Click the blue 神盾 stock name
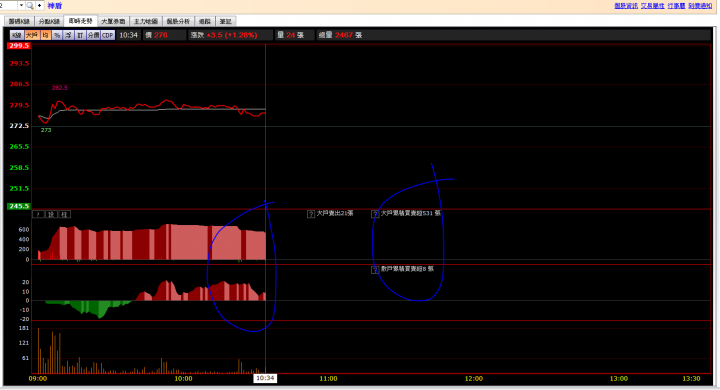The image size is (720, 390). click(55, 6)
